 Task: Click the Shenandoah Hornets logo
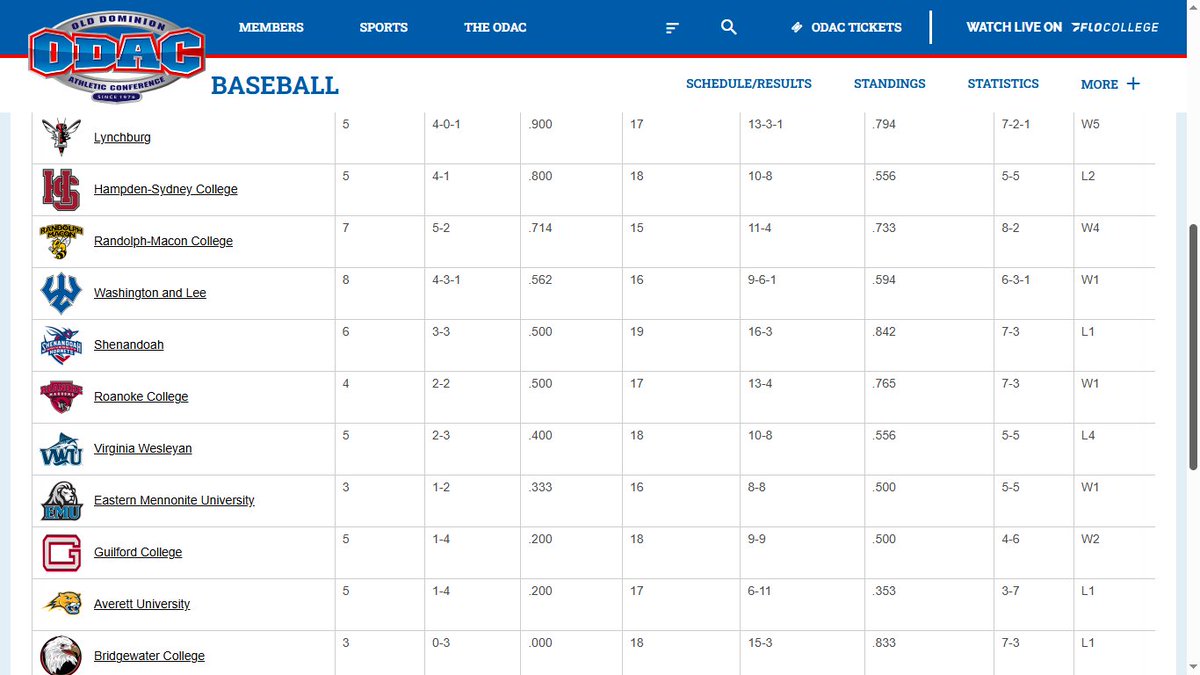click(x=61, y=345)
